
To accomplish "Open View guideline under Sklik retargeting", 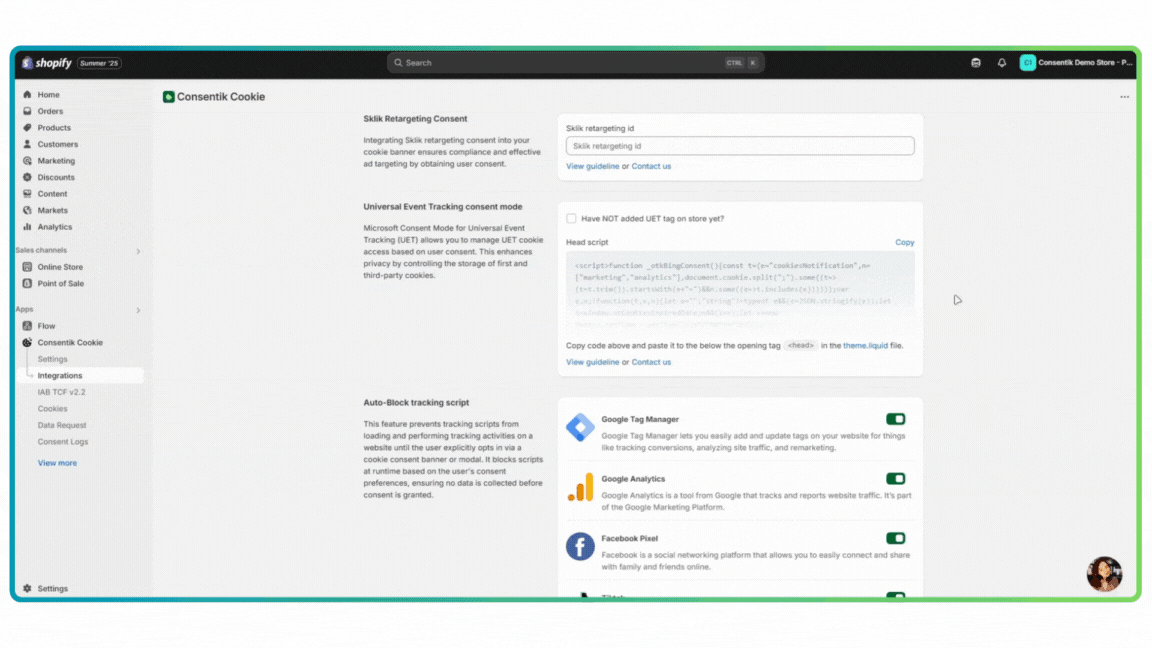I will [592, 166].
